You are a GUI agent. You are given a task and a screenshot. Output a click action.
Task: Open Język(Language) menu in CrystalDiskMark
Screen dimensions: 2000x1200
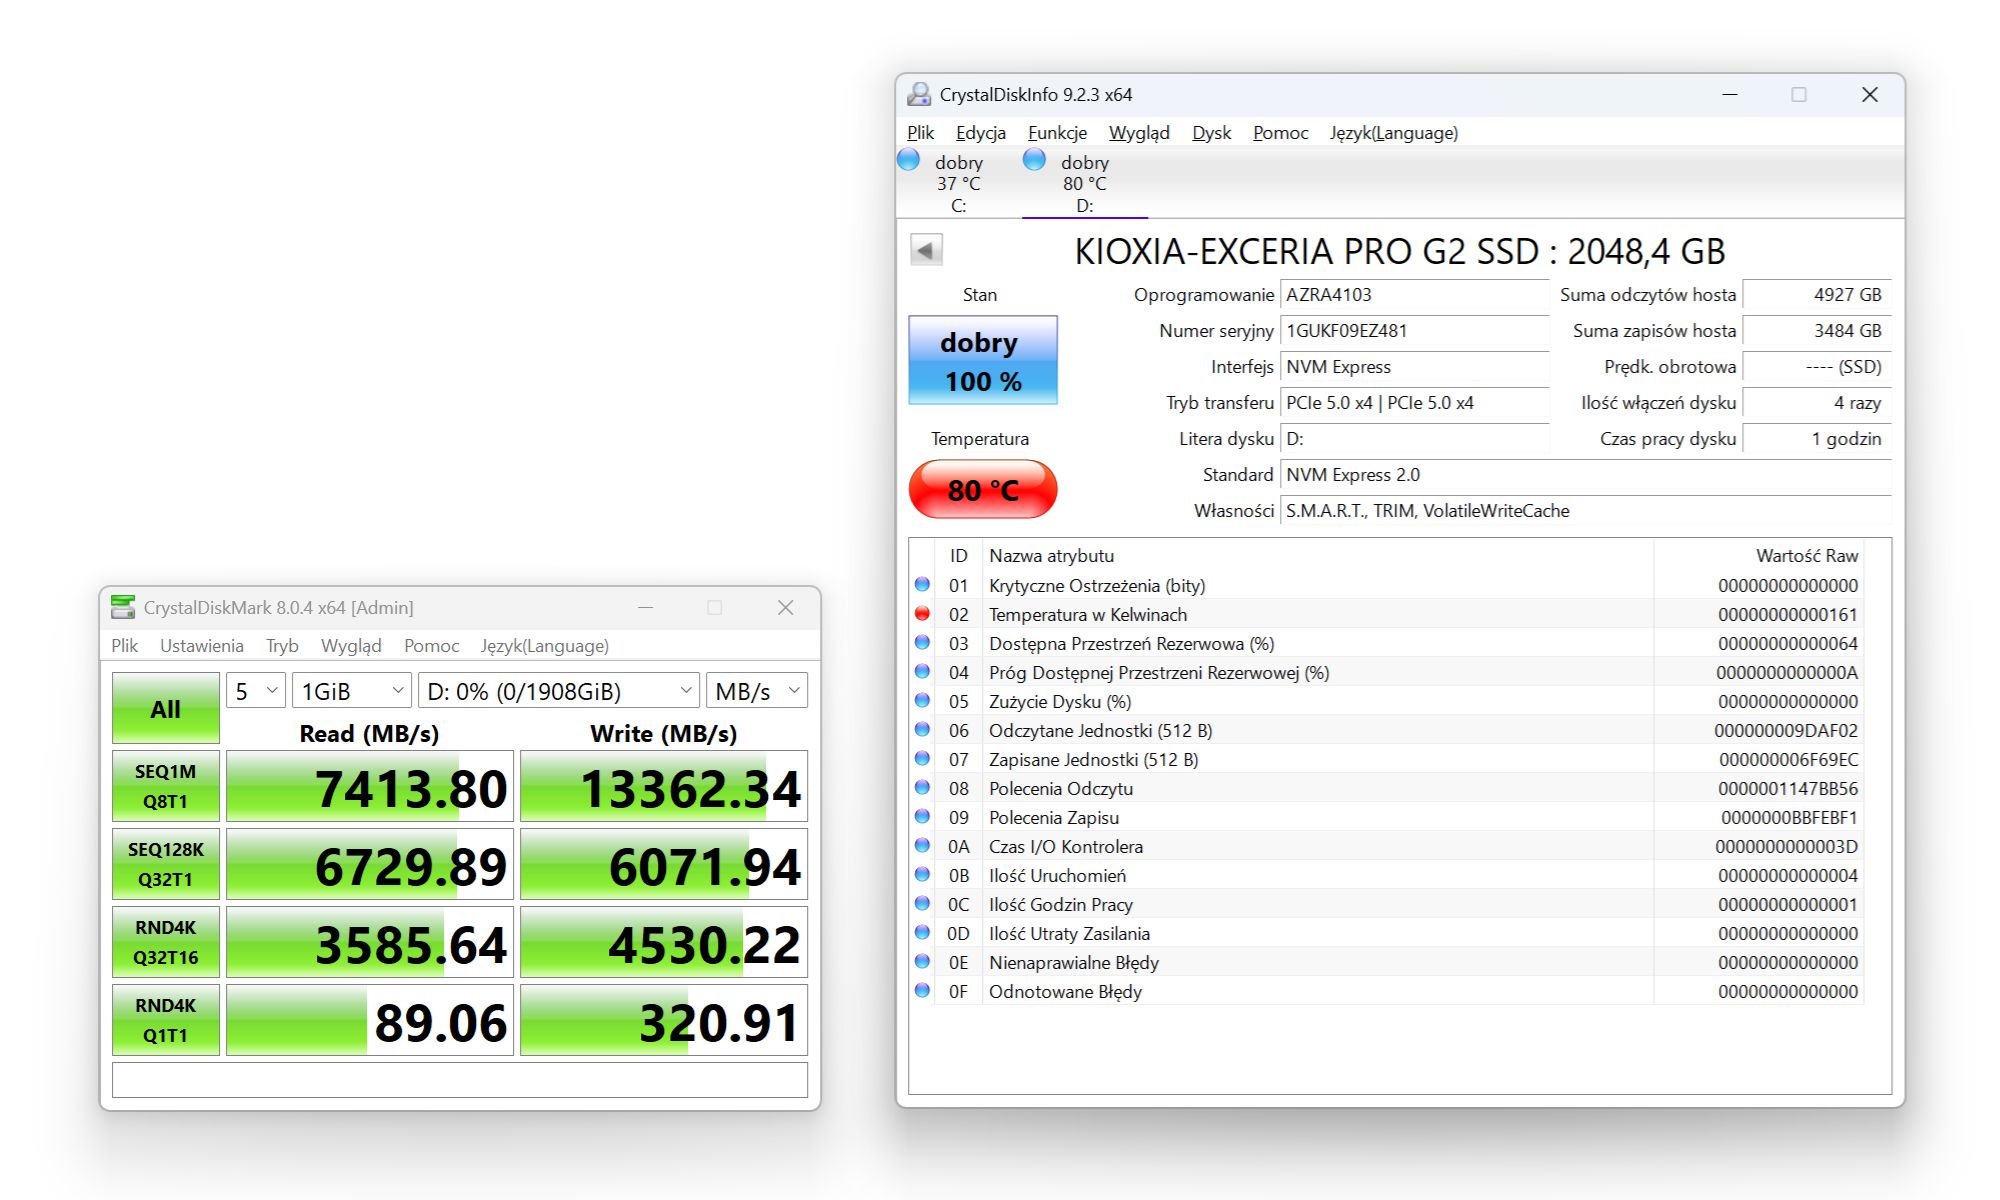point(544,646)
